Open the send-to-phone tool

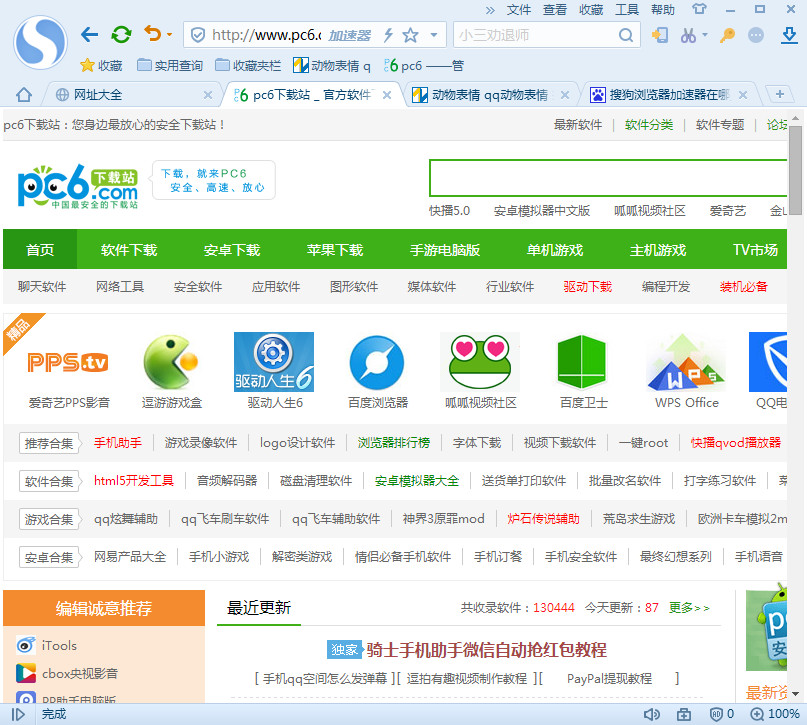coord(663,35)
